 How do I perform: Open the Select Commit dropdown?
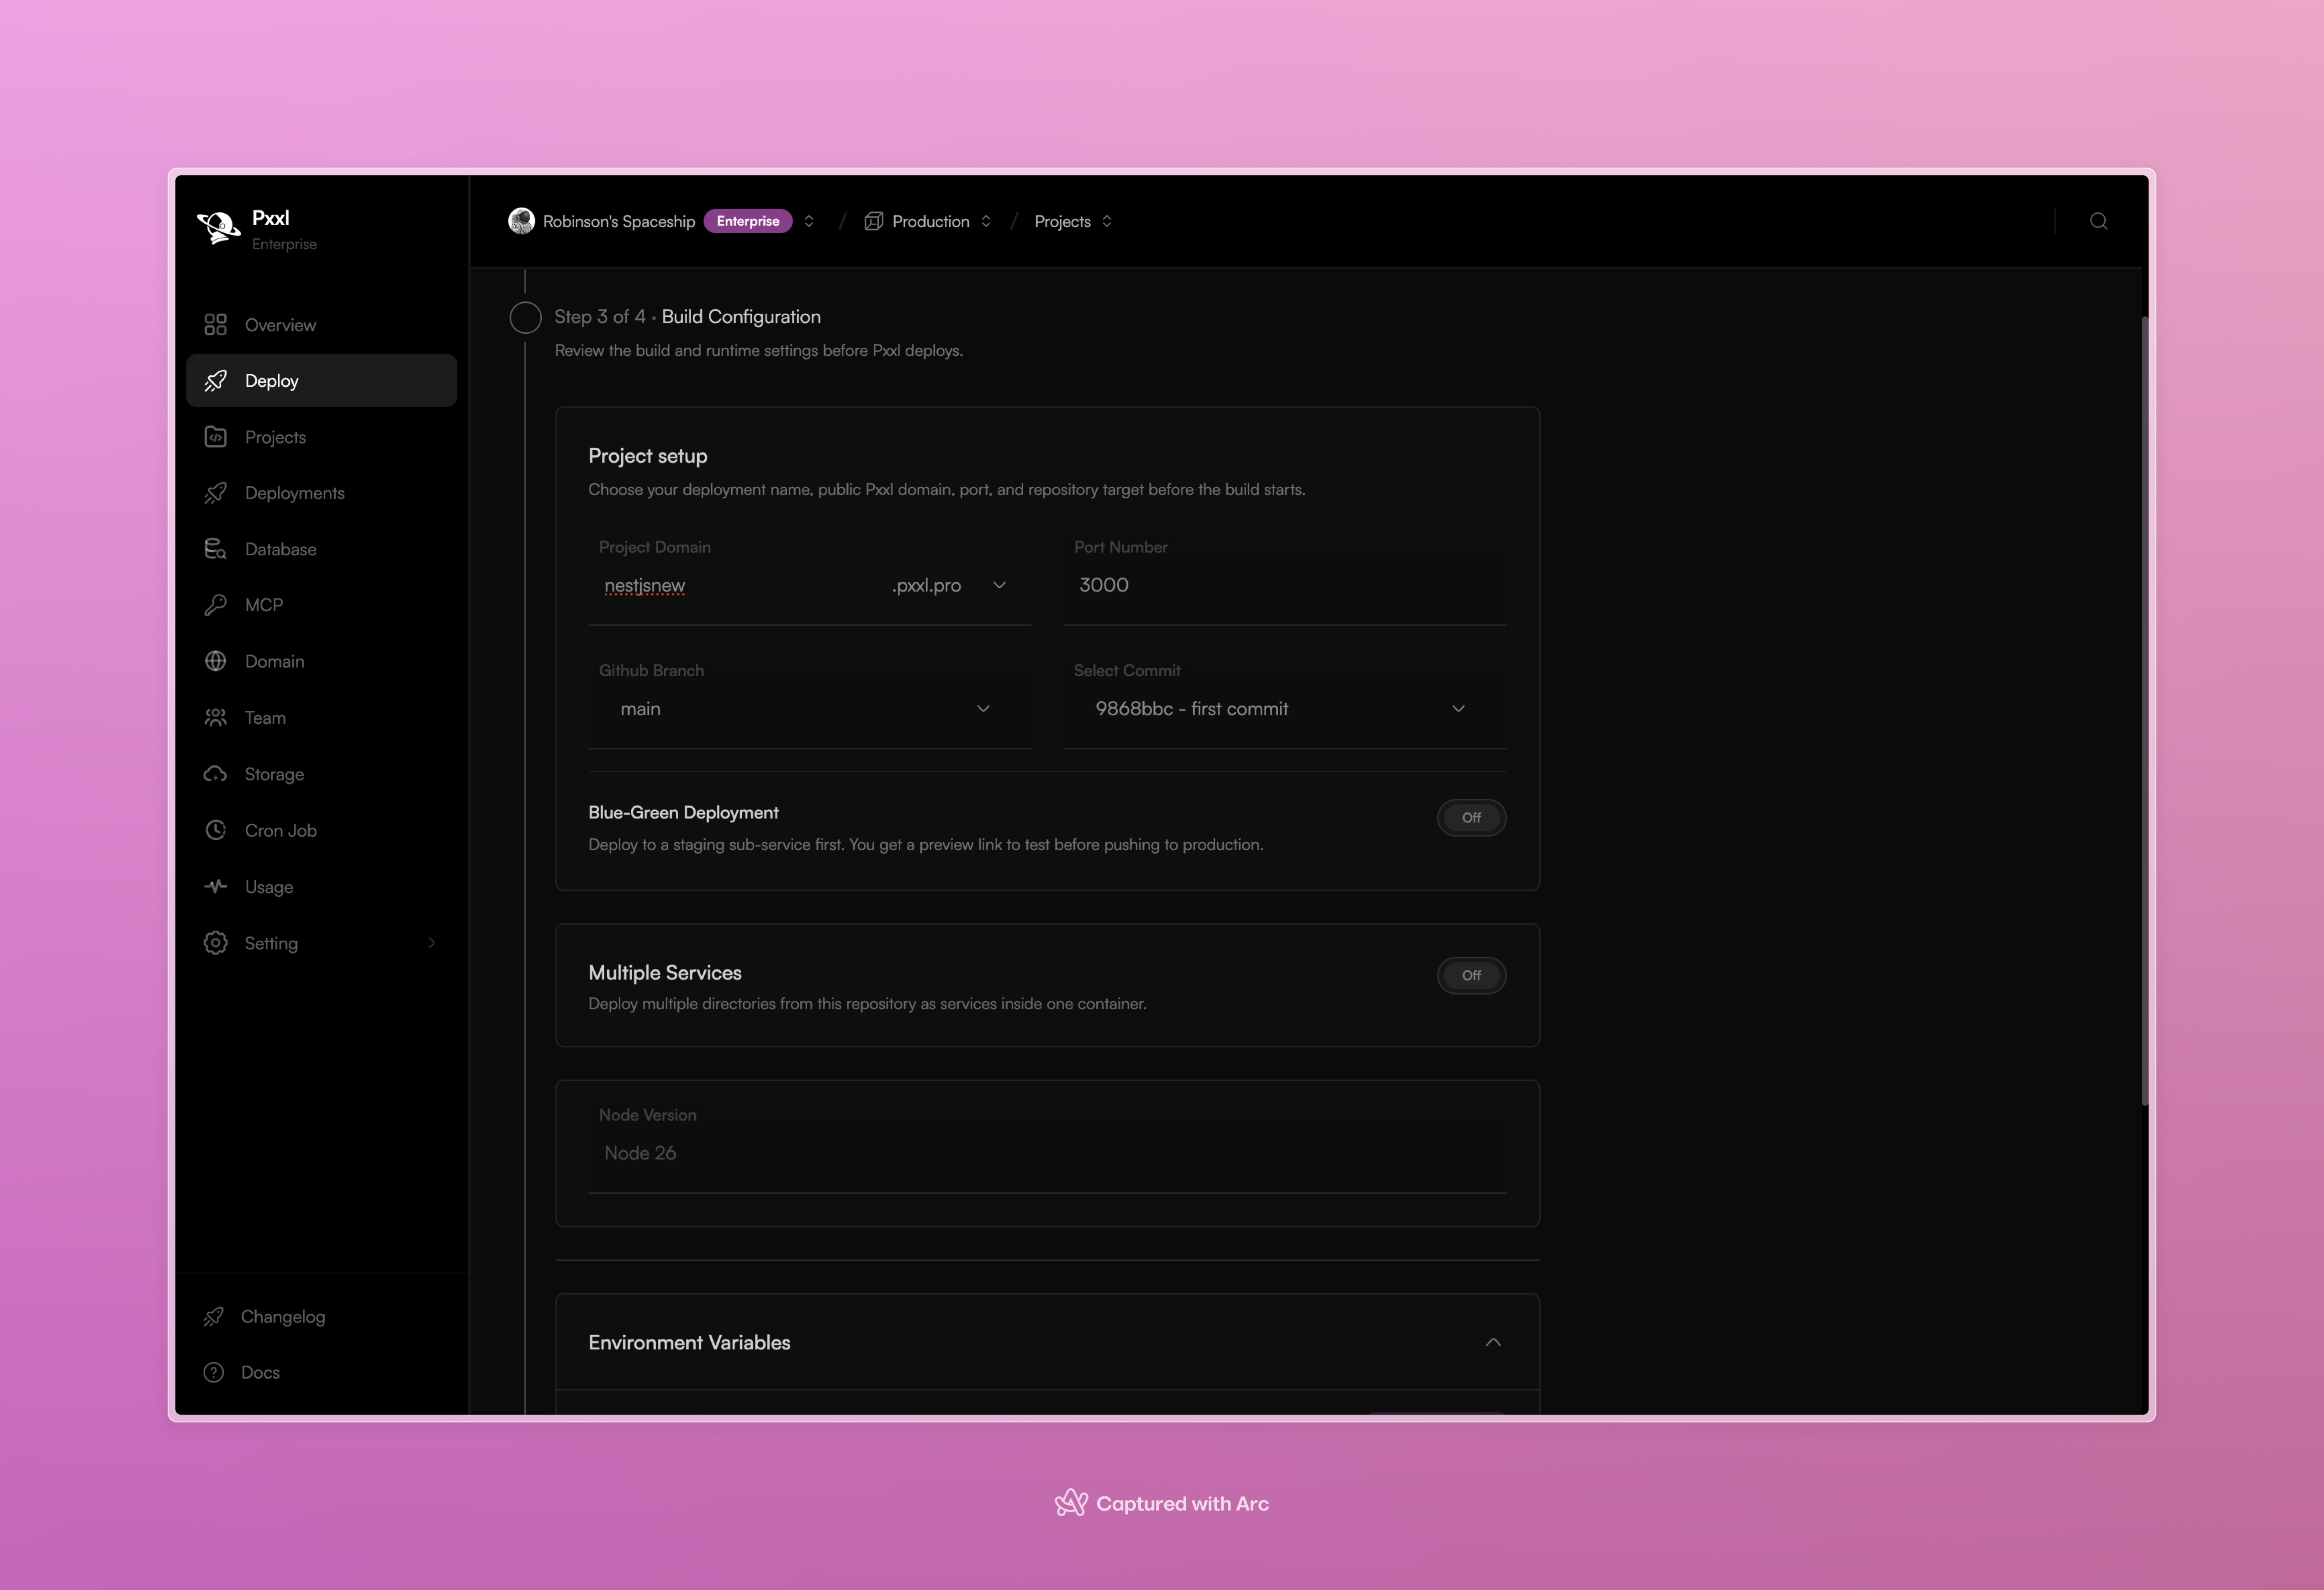1285,709
